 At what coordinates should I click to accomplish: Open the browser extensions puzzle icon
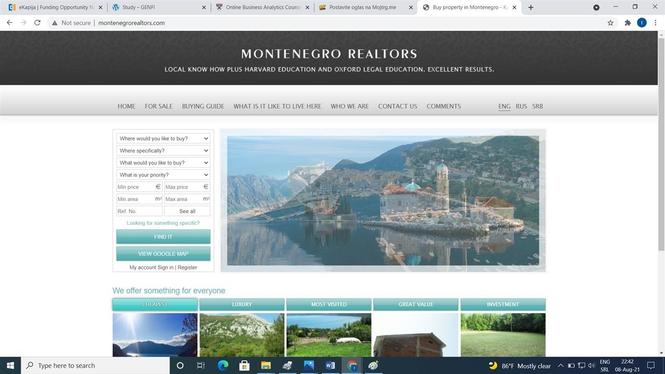pyautogui.click(x=627, y=23)
